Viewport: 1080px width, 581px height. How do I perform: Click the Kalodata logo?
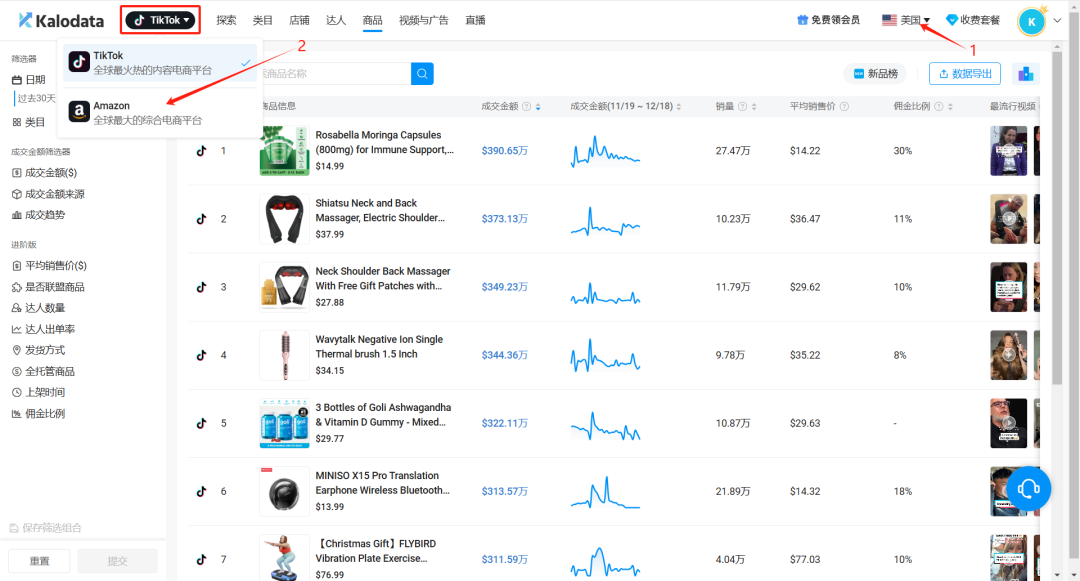click(62, 20)
